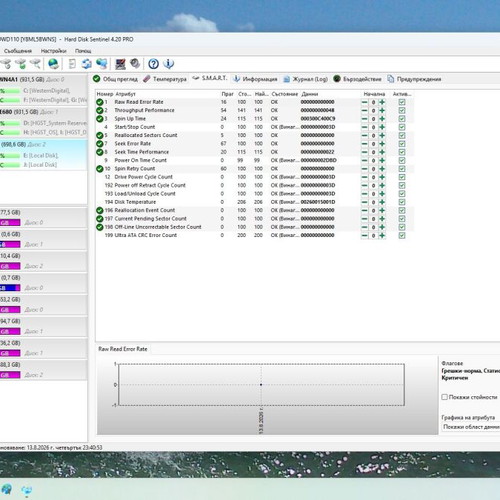Image resolution: width=500 pixels, height=500 pixels.
Task: Click green status icon of Spin Retry Count
Action: tap(99, 169)
